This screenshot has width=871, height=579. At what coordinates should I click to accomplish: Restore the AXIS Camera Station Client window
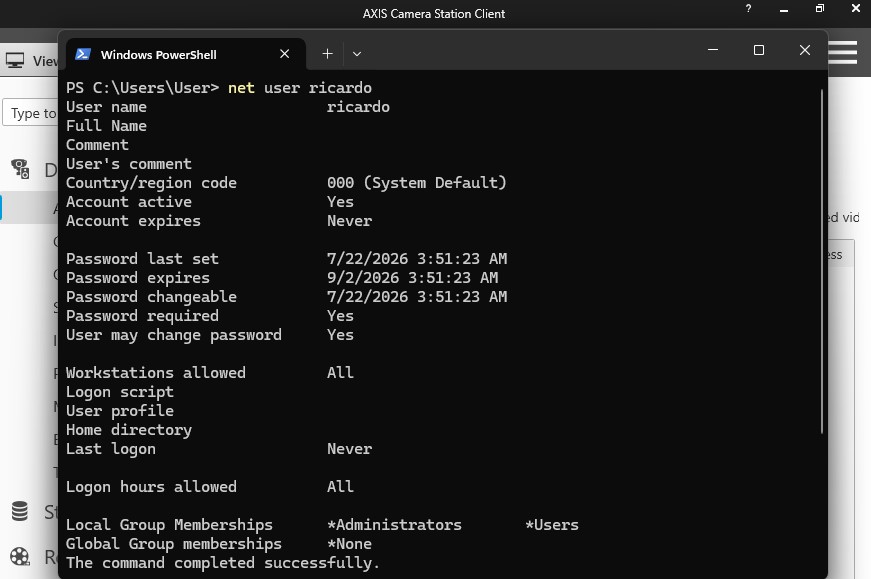pyautogui.click(x=820, y=8)
